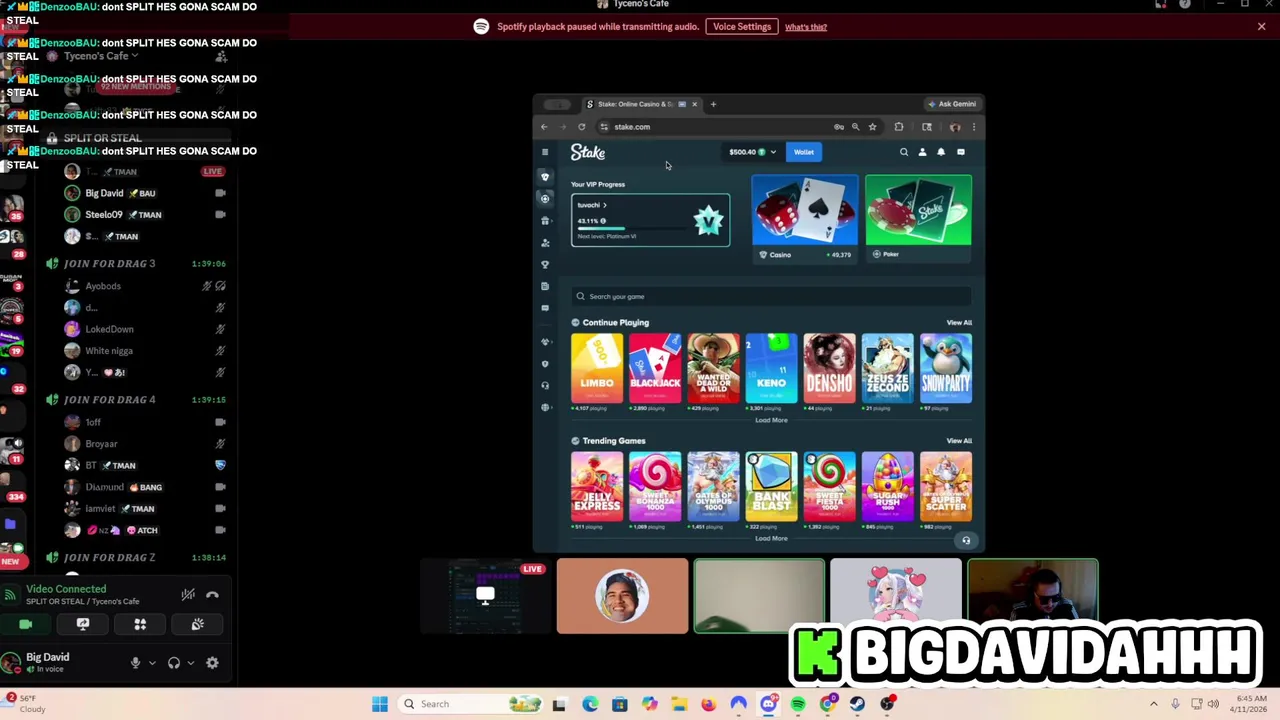Open Spotify from the taskbar
Image resolution: width=1280 pixels, height=720 pixels.
tap(798, 704)
